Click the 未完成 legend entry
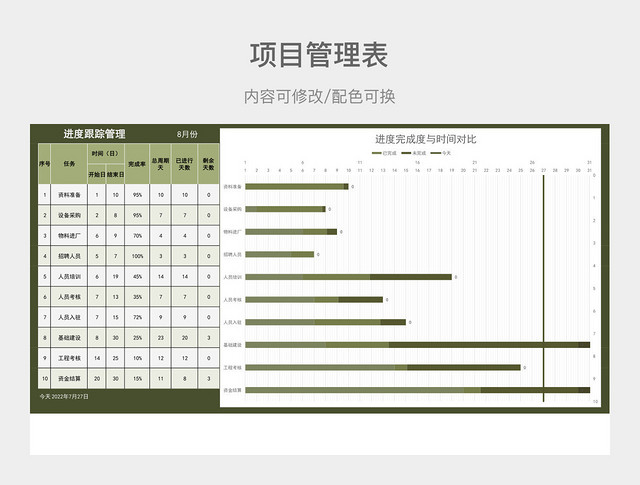Screen dimensions: 640x485 [414, 153]
